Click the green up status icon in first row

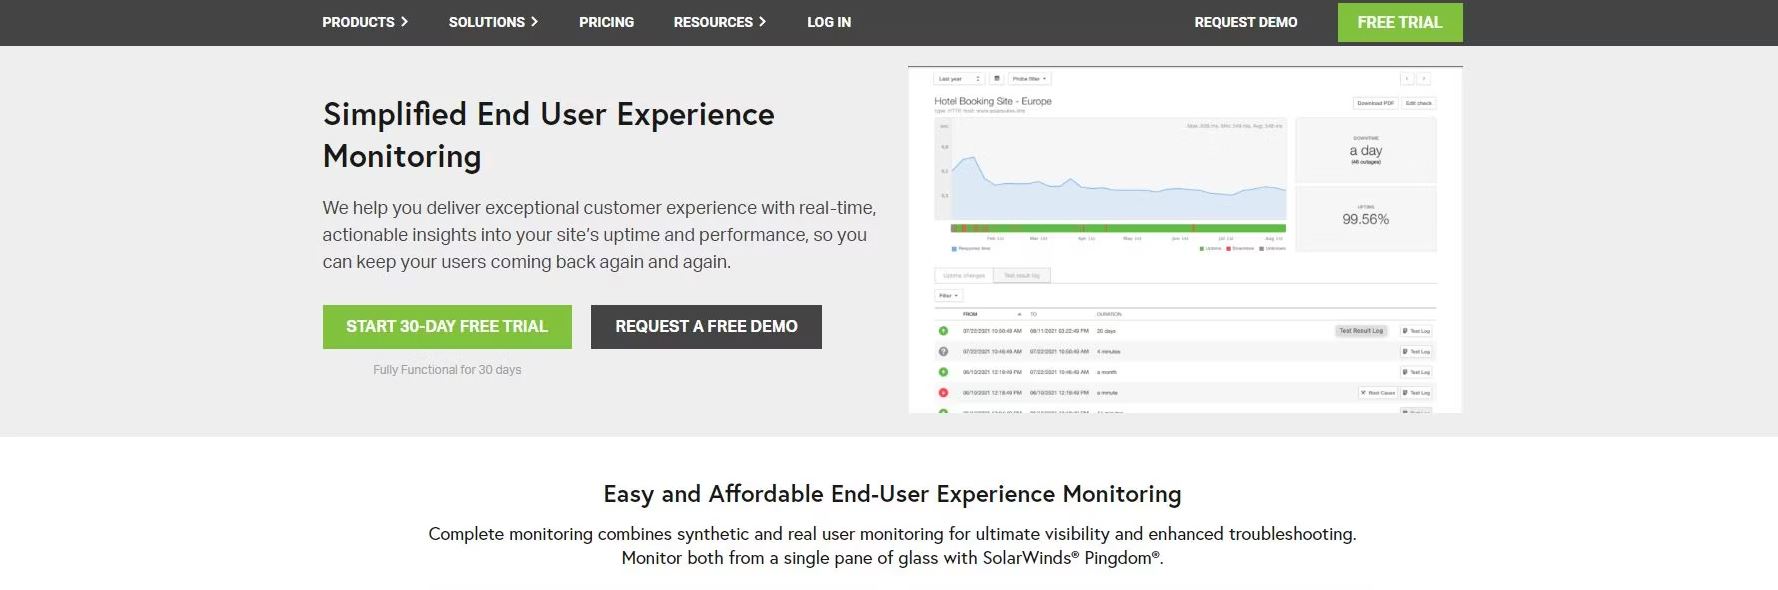click(x=943, y=331)
